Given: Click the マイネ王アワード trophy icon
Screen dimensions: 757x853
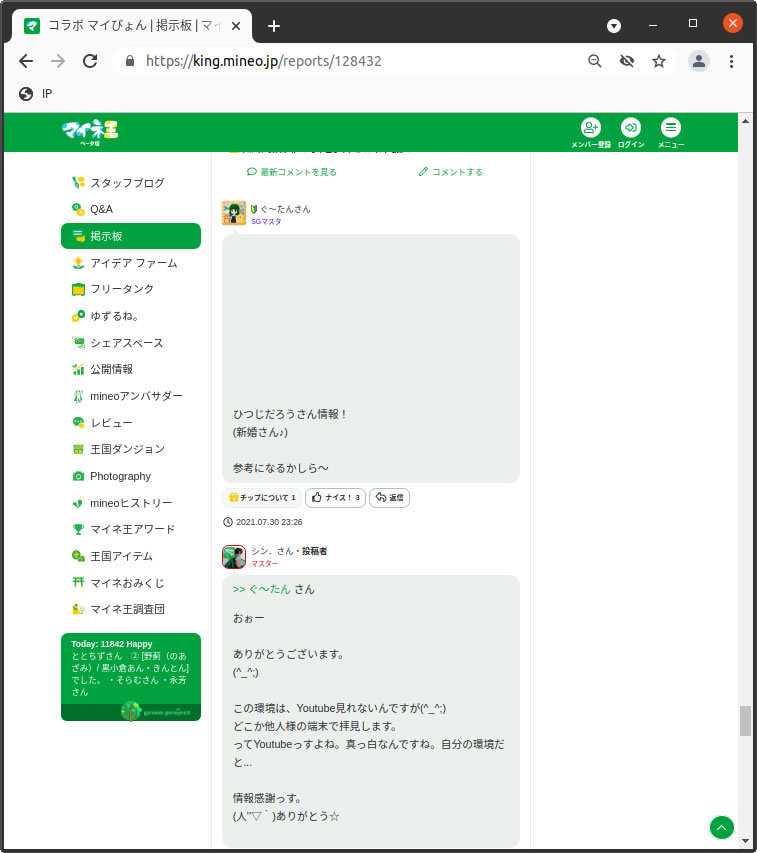Looking at the screenshot, I should pyautogui.click(x=78, y=529).
